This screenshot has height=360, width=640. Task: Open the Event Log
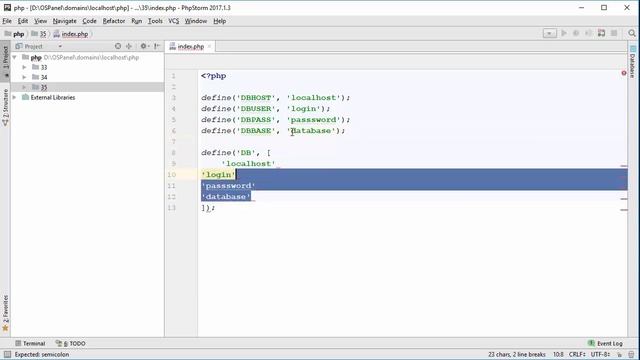click(x=605, y=343)
